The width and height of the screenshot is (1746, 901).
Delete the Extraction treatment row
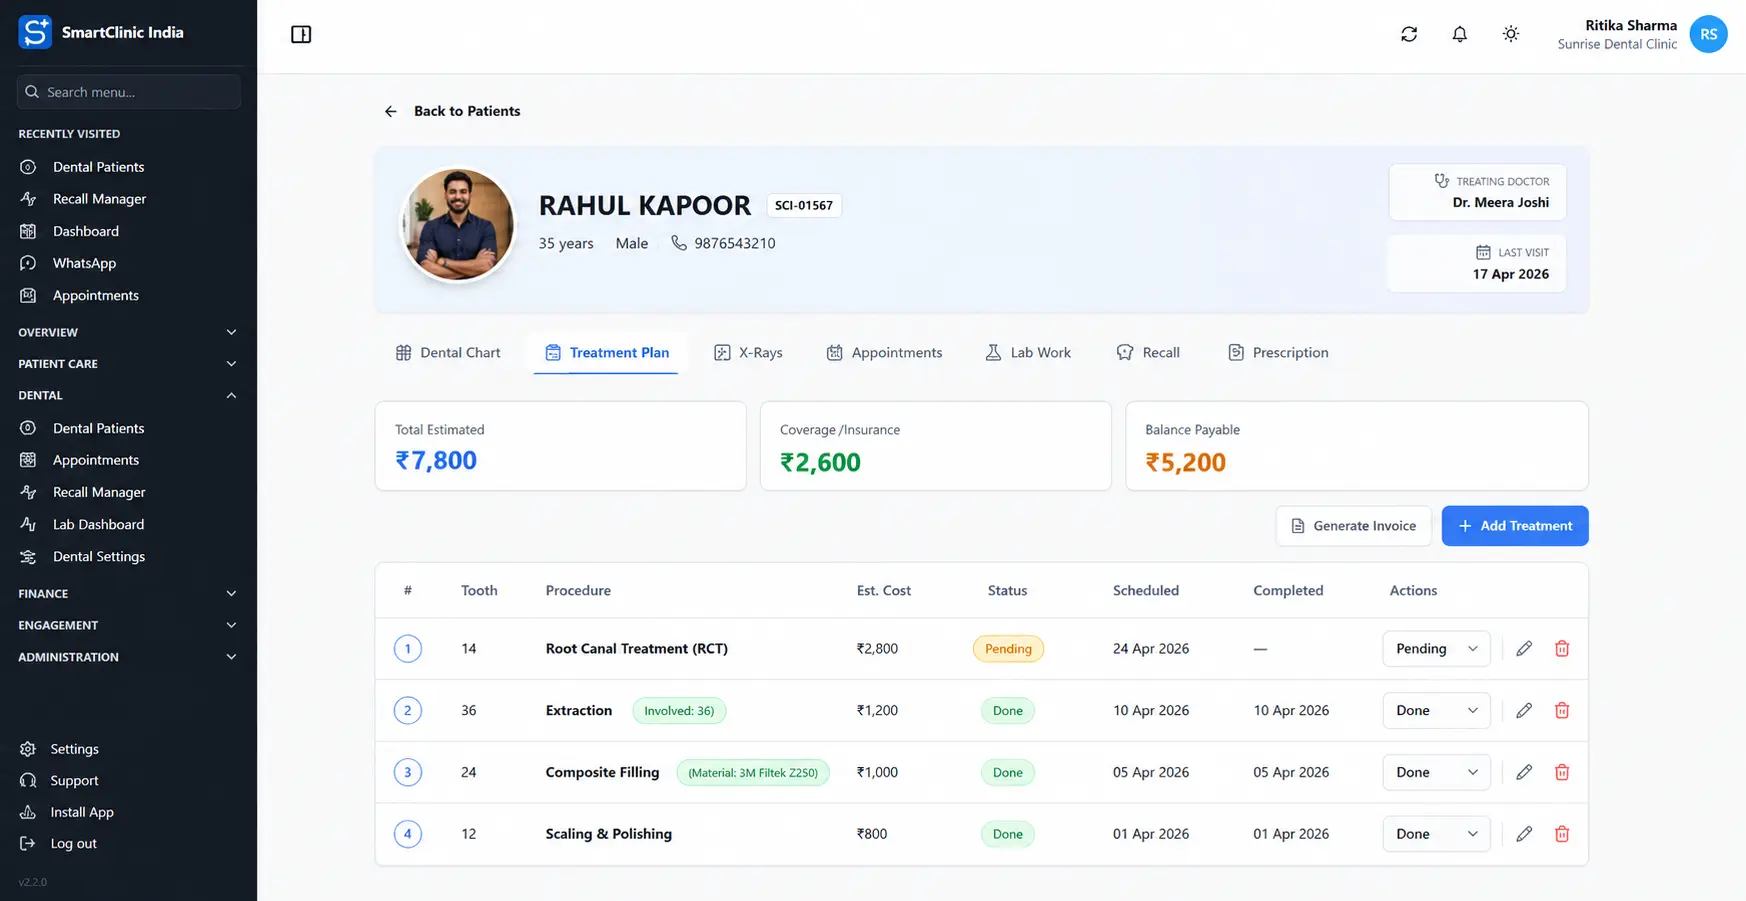click(x=1562, y=711)
